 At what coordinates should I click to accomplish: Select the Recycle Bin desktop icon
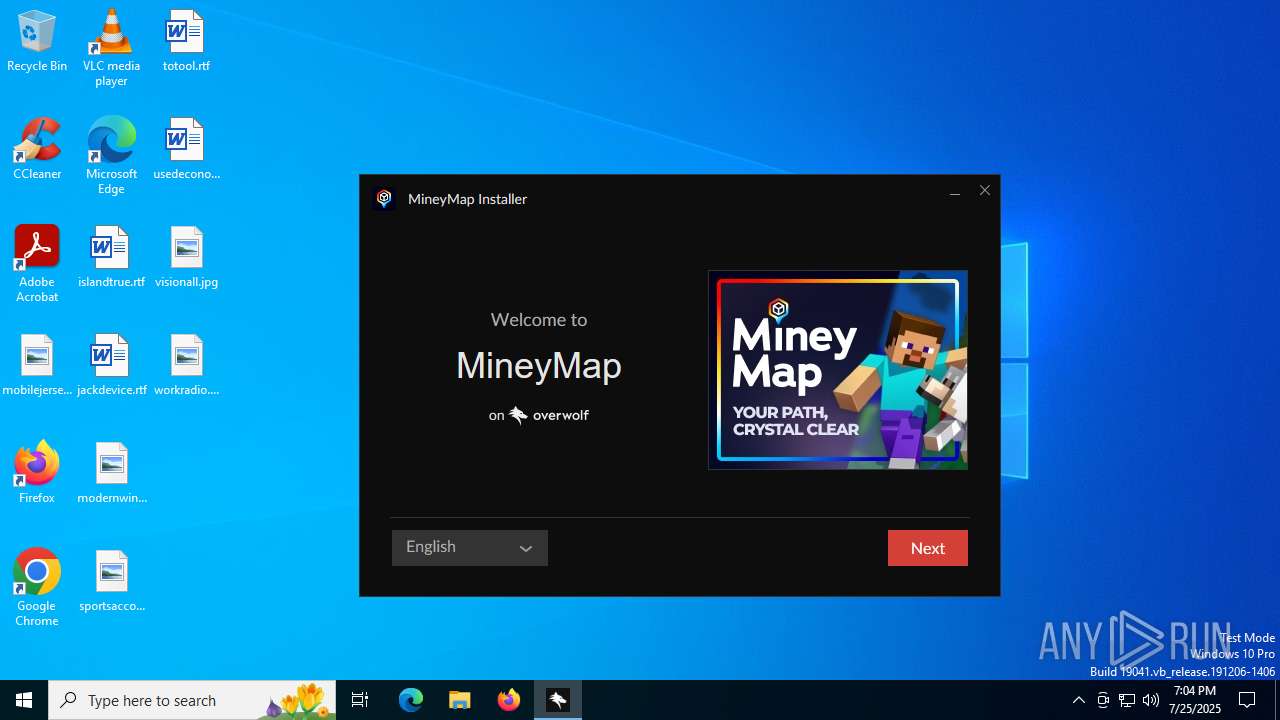coord(37,42)
